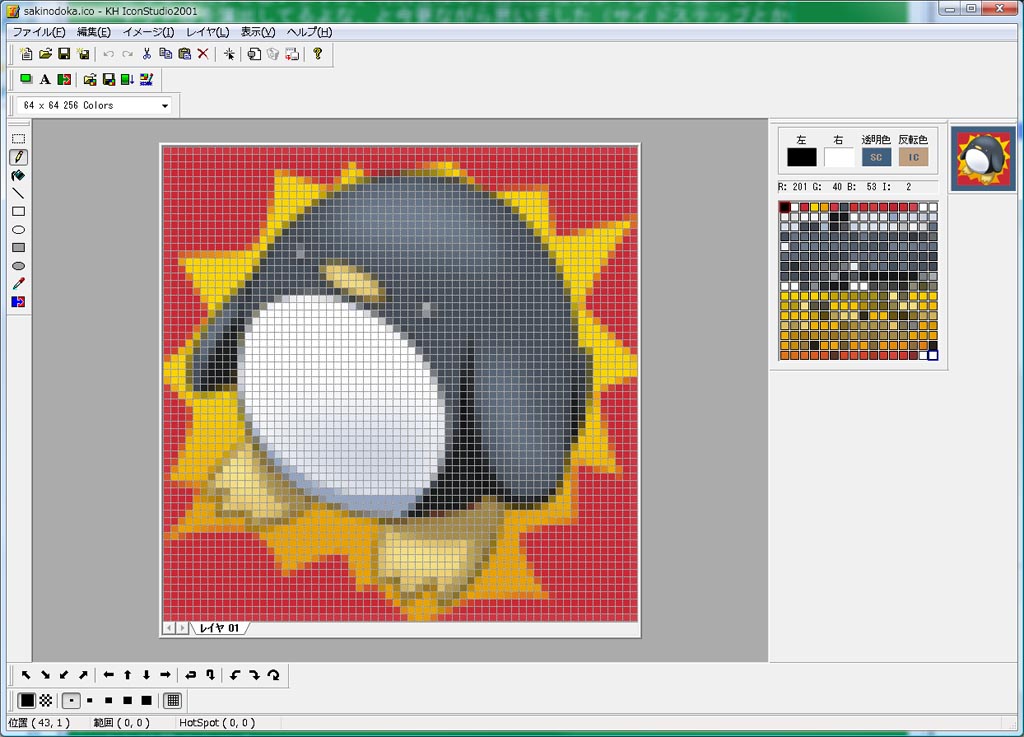Viewport: 1024px width, 737px height.
Task: Click the green-red arrow convert icon
Action: click(64, 80)
